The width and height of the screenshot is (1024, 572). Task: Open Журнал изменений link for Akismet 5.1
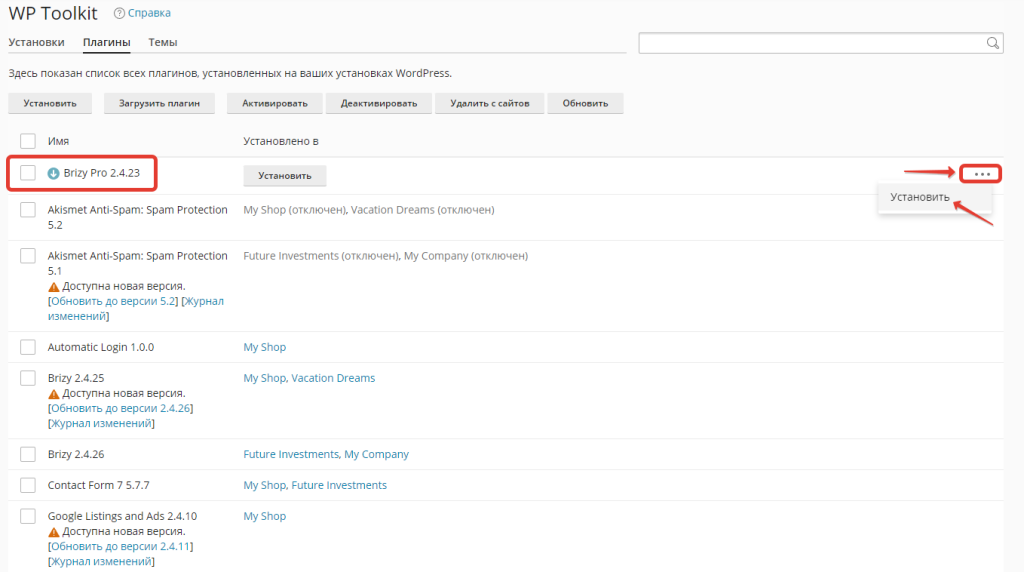click(x=136, y=308)
